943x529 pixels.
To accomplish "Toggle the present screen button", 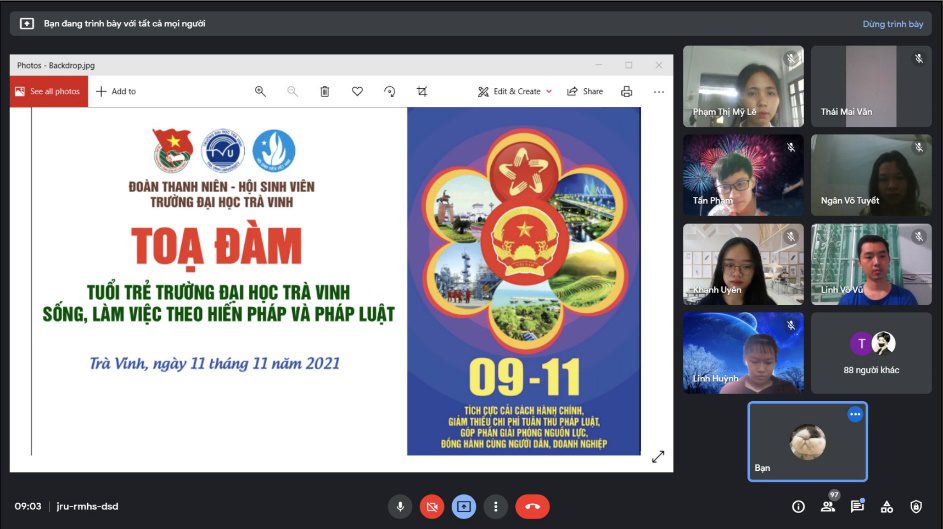I will tap(464, 506).
